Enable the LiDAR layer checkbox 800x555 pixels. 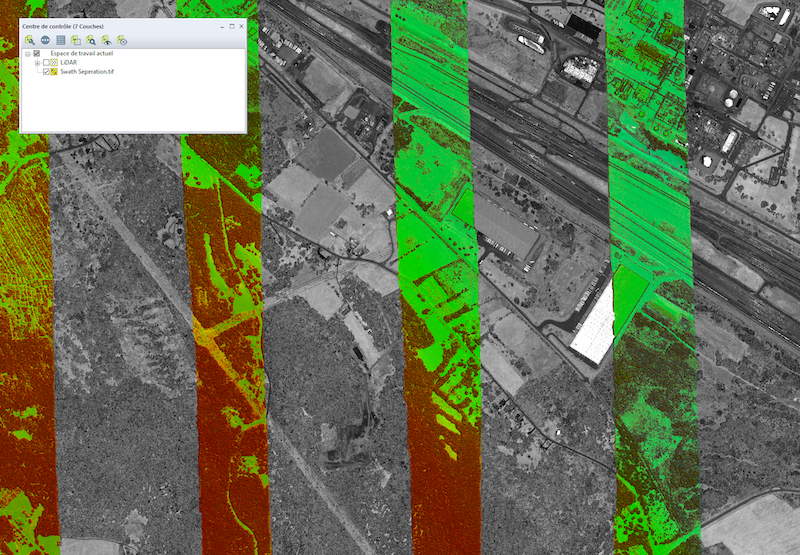tap(46, 62)
